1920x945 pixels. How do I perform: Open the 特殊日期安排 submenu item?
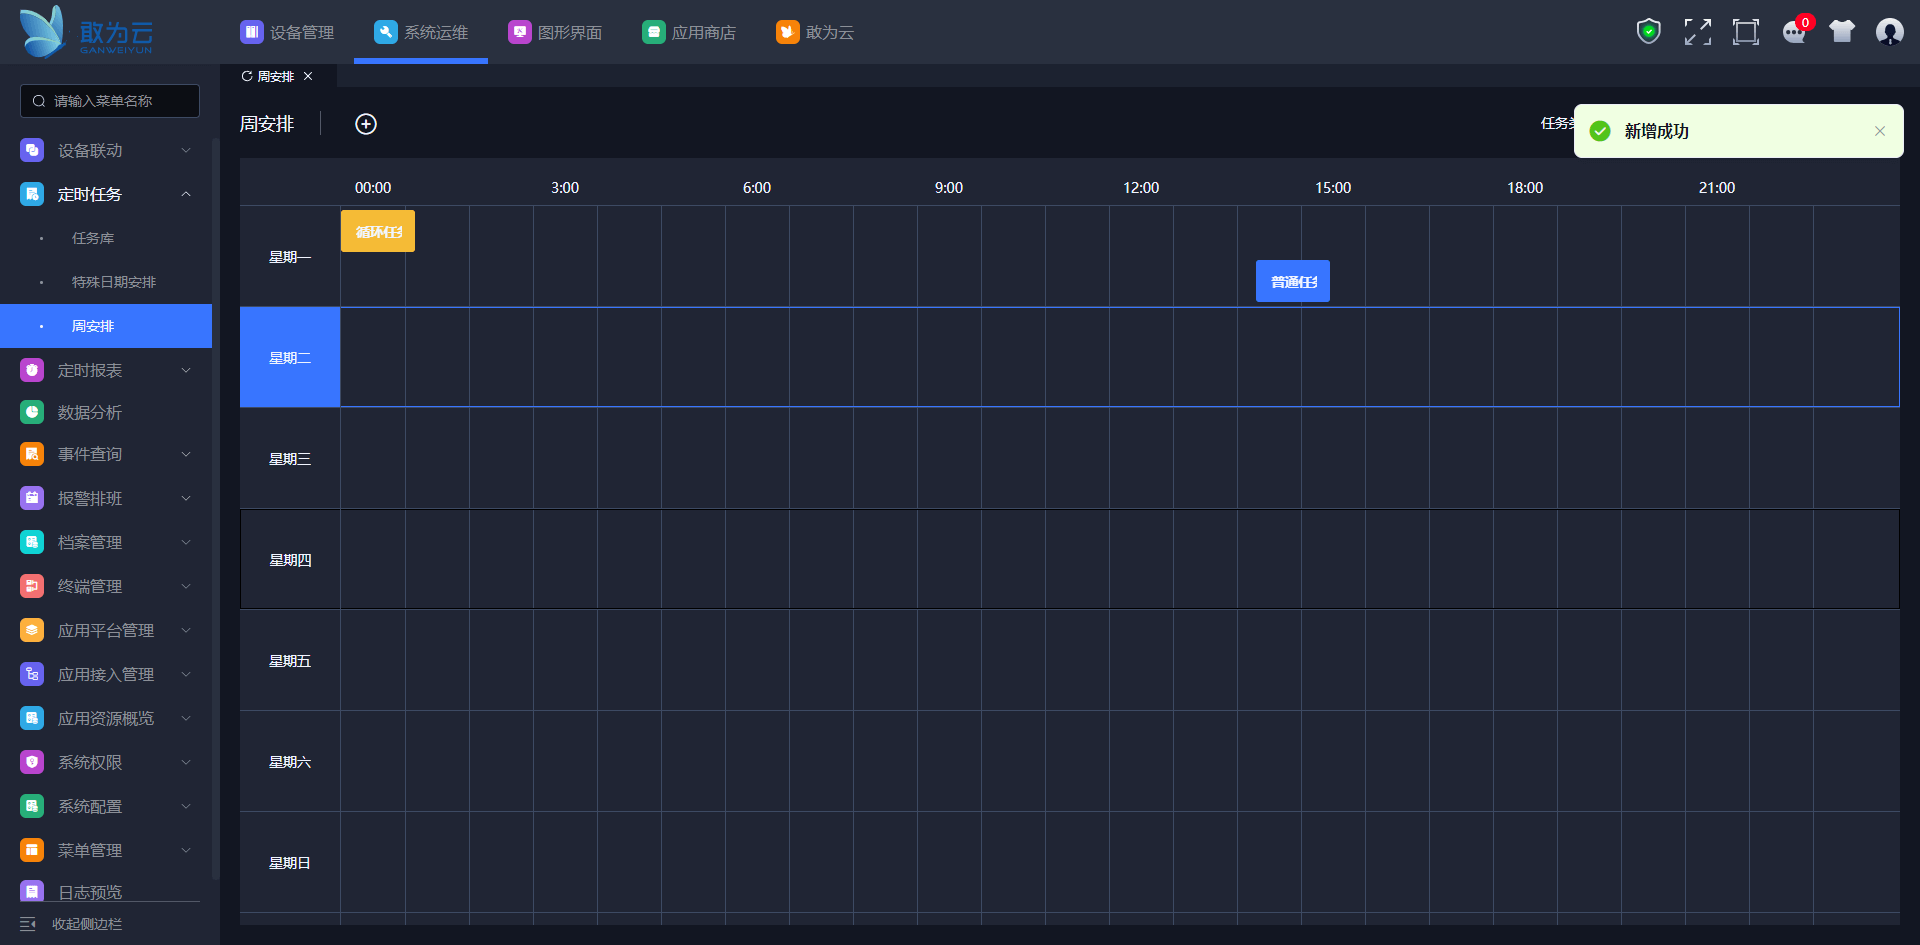(x=114, y=282)
